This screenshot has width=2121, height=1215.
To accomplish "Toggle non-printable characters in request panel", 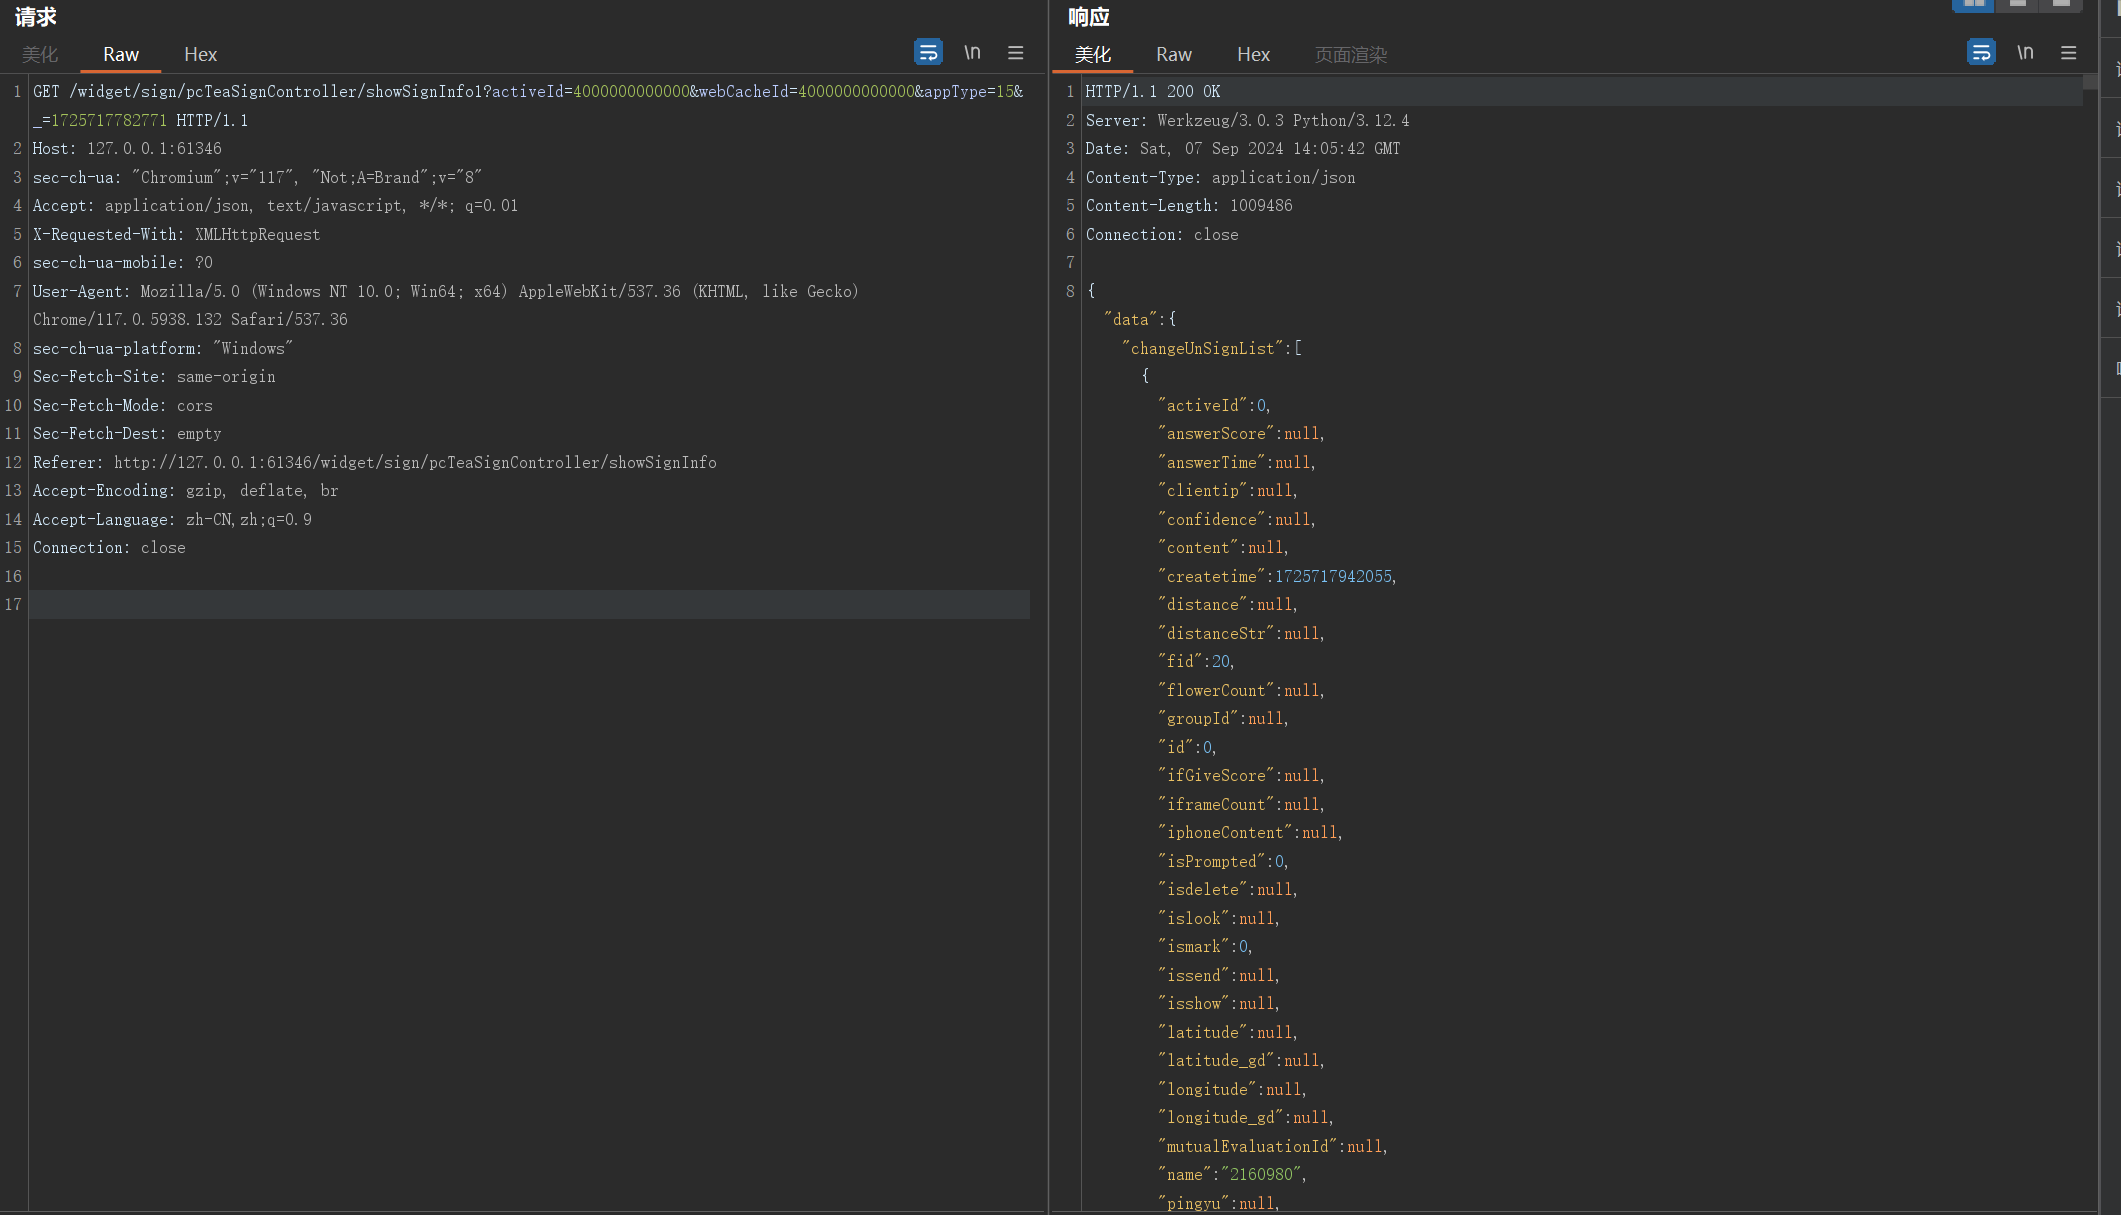I will click(972, 52).
